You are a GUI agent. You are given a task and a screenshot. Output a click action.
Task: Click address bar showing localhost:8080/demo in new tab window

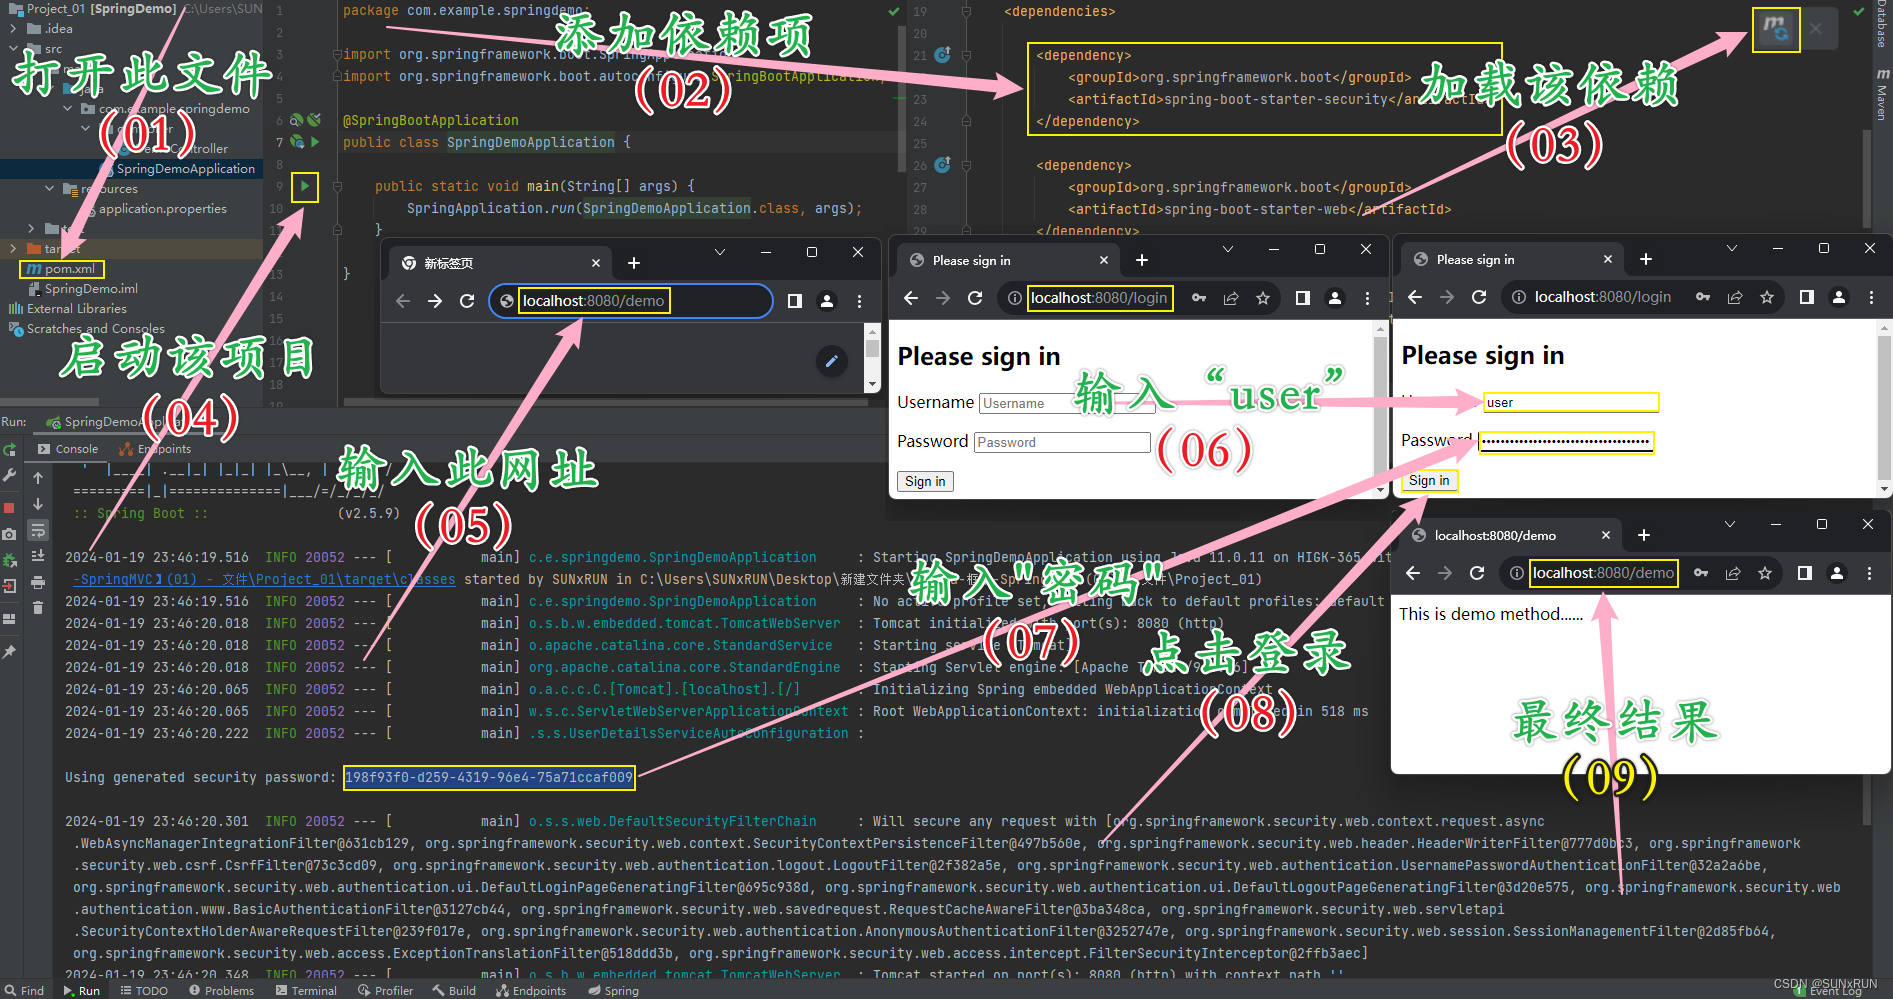630,301
